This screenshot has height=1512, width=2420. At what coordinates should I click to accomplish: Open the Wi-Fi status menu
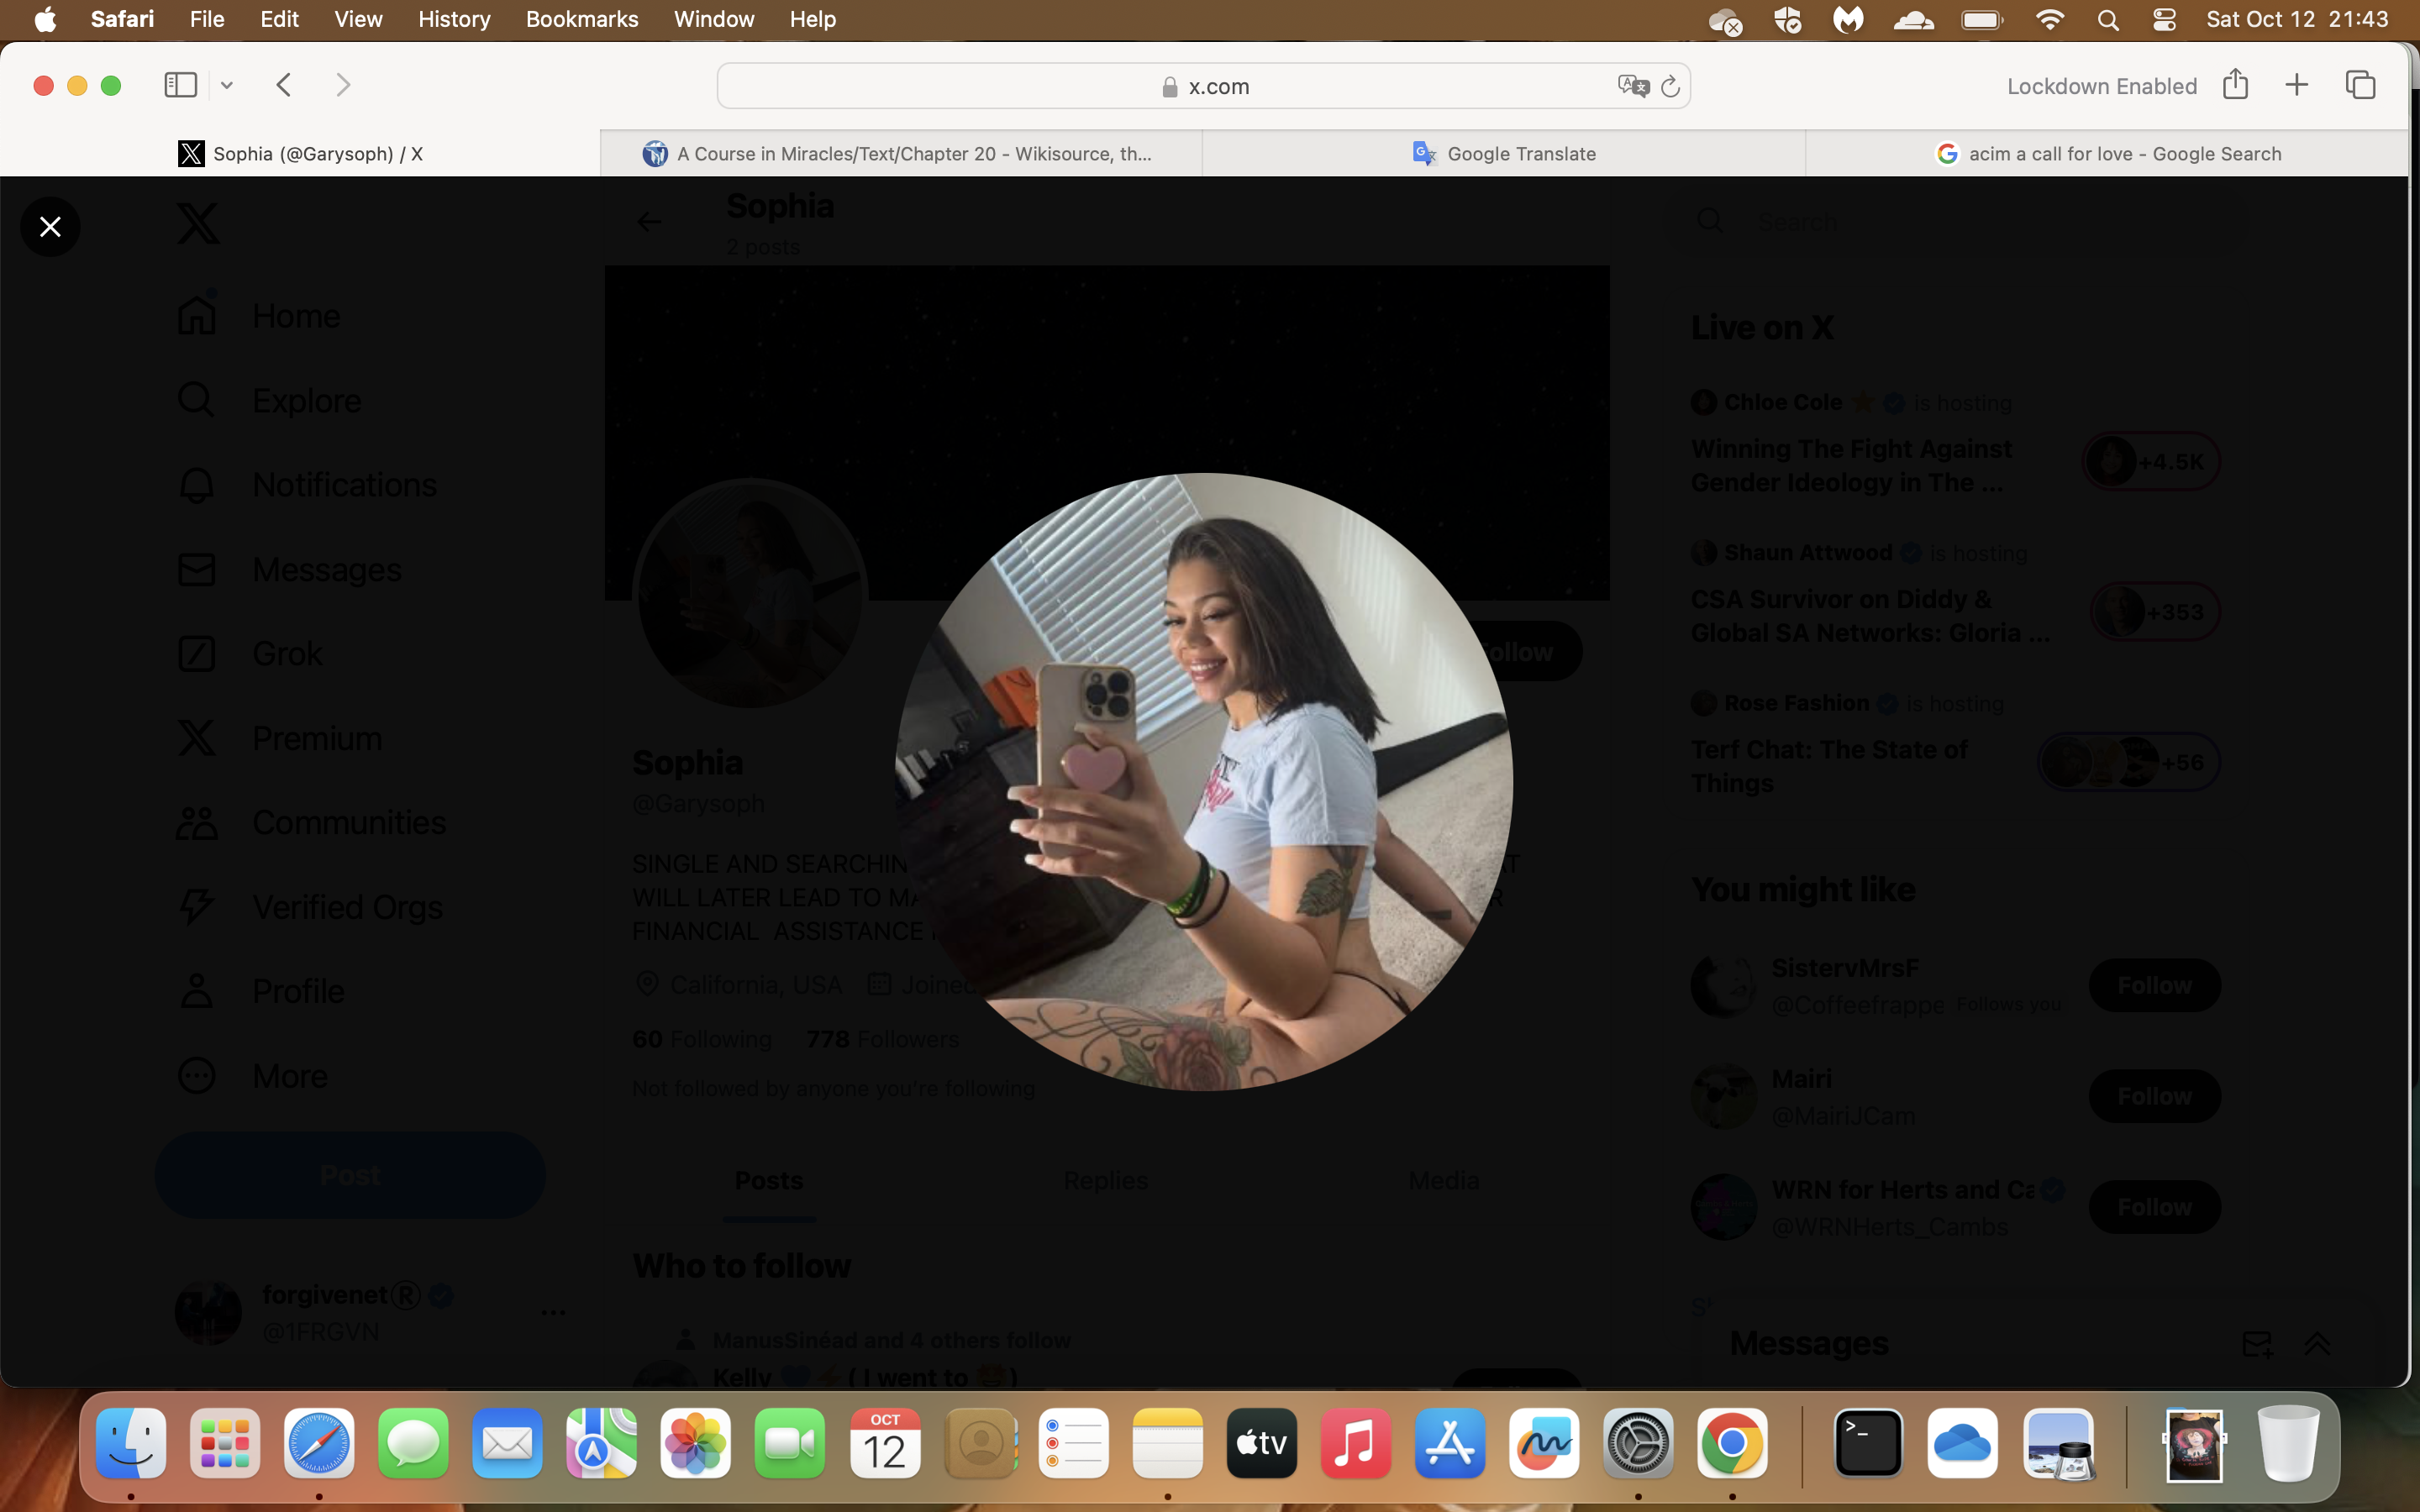2050,19
